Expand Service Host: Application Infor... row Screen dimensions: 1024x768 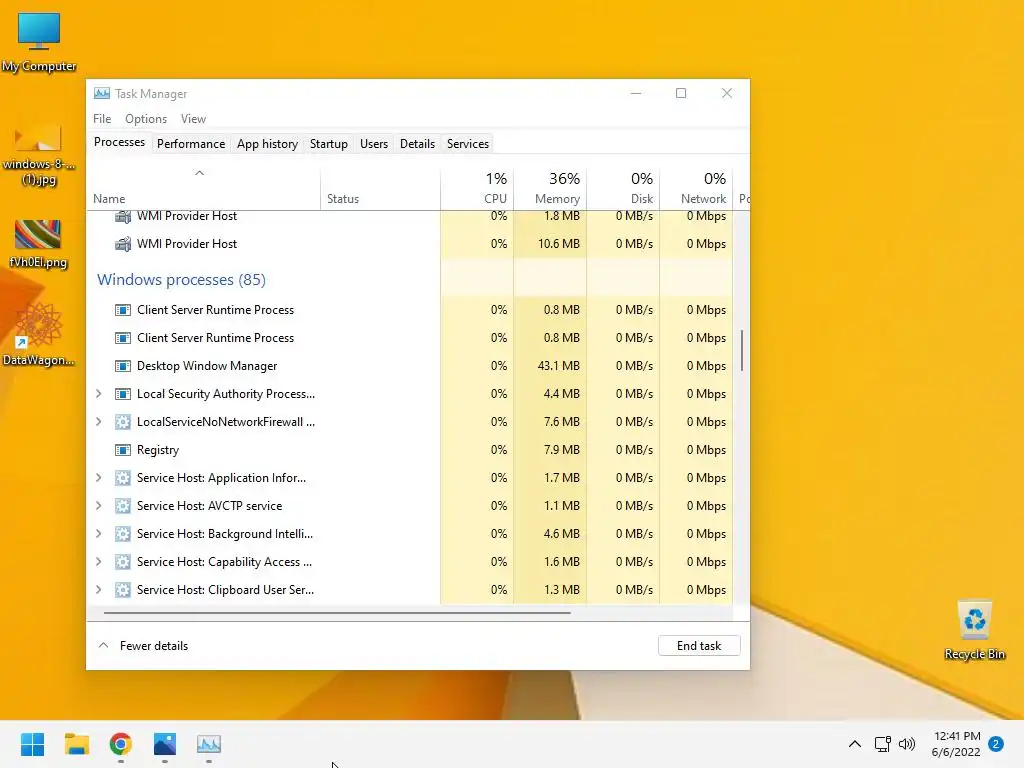pyautogui.click(x=99, y=478)
